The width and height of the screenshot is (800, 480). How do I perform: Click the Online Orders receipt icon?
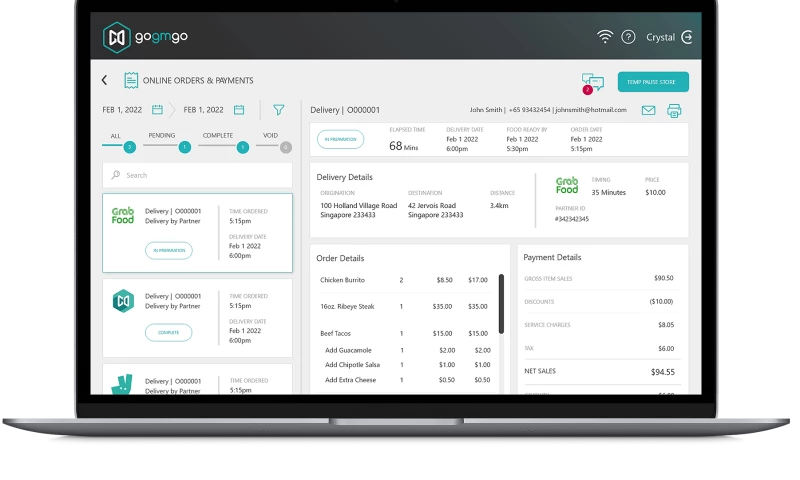pyautogui.click(x=131, y=80)
